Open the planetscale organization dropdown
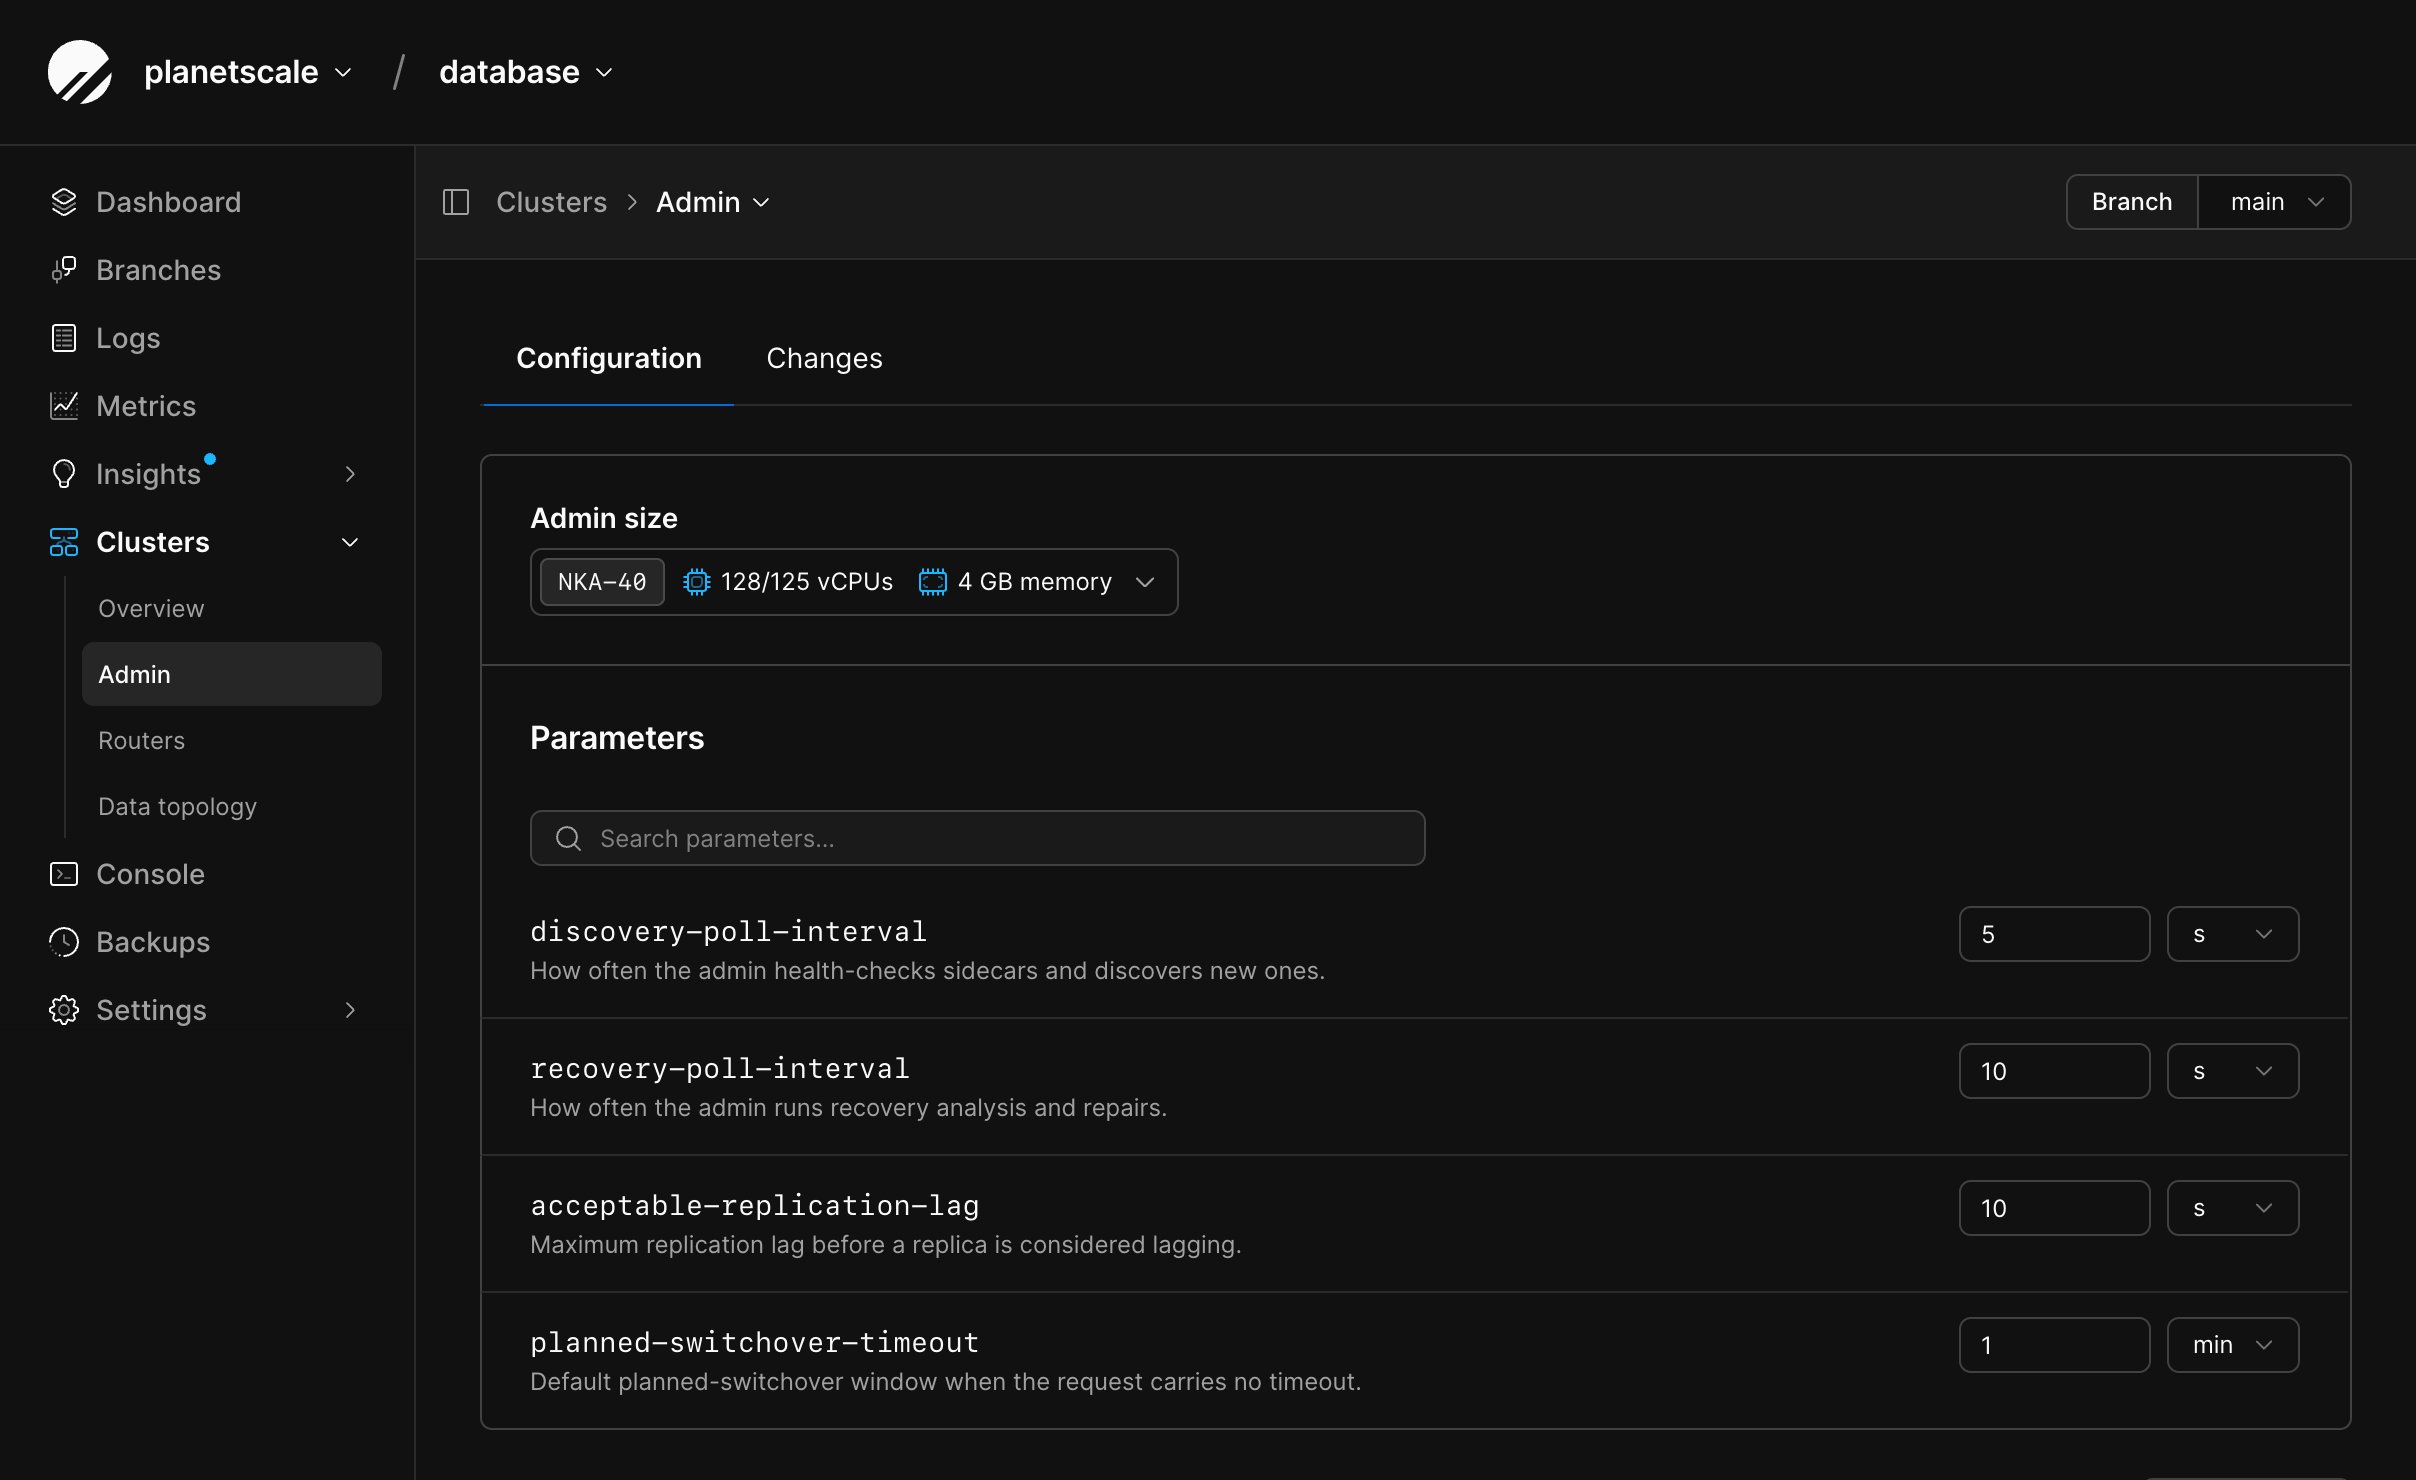 [x=248, y=72]
